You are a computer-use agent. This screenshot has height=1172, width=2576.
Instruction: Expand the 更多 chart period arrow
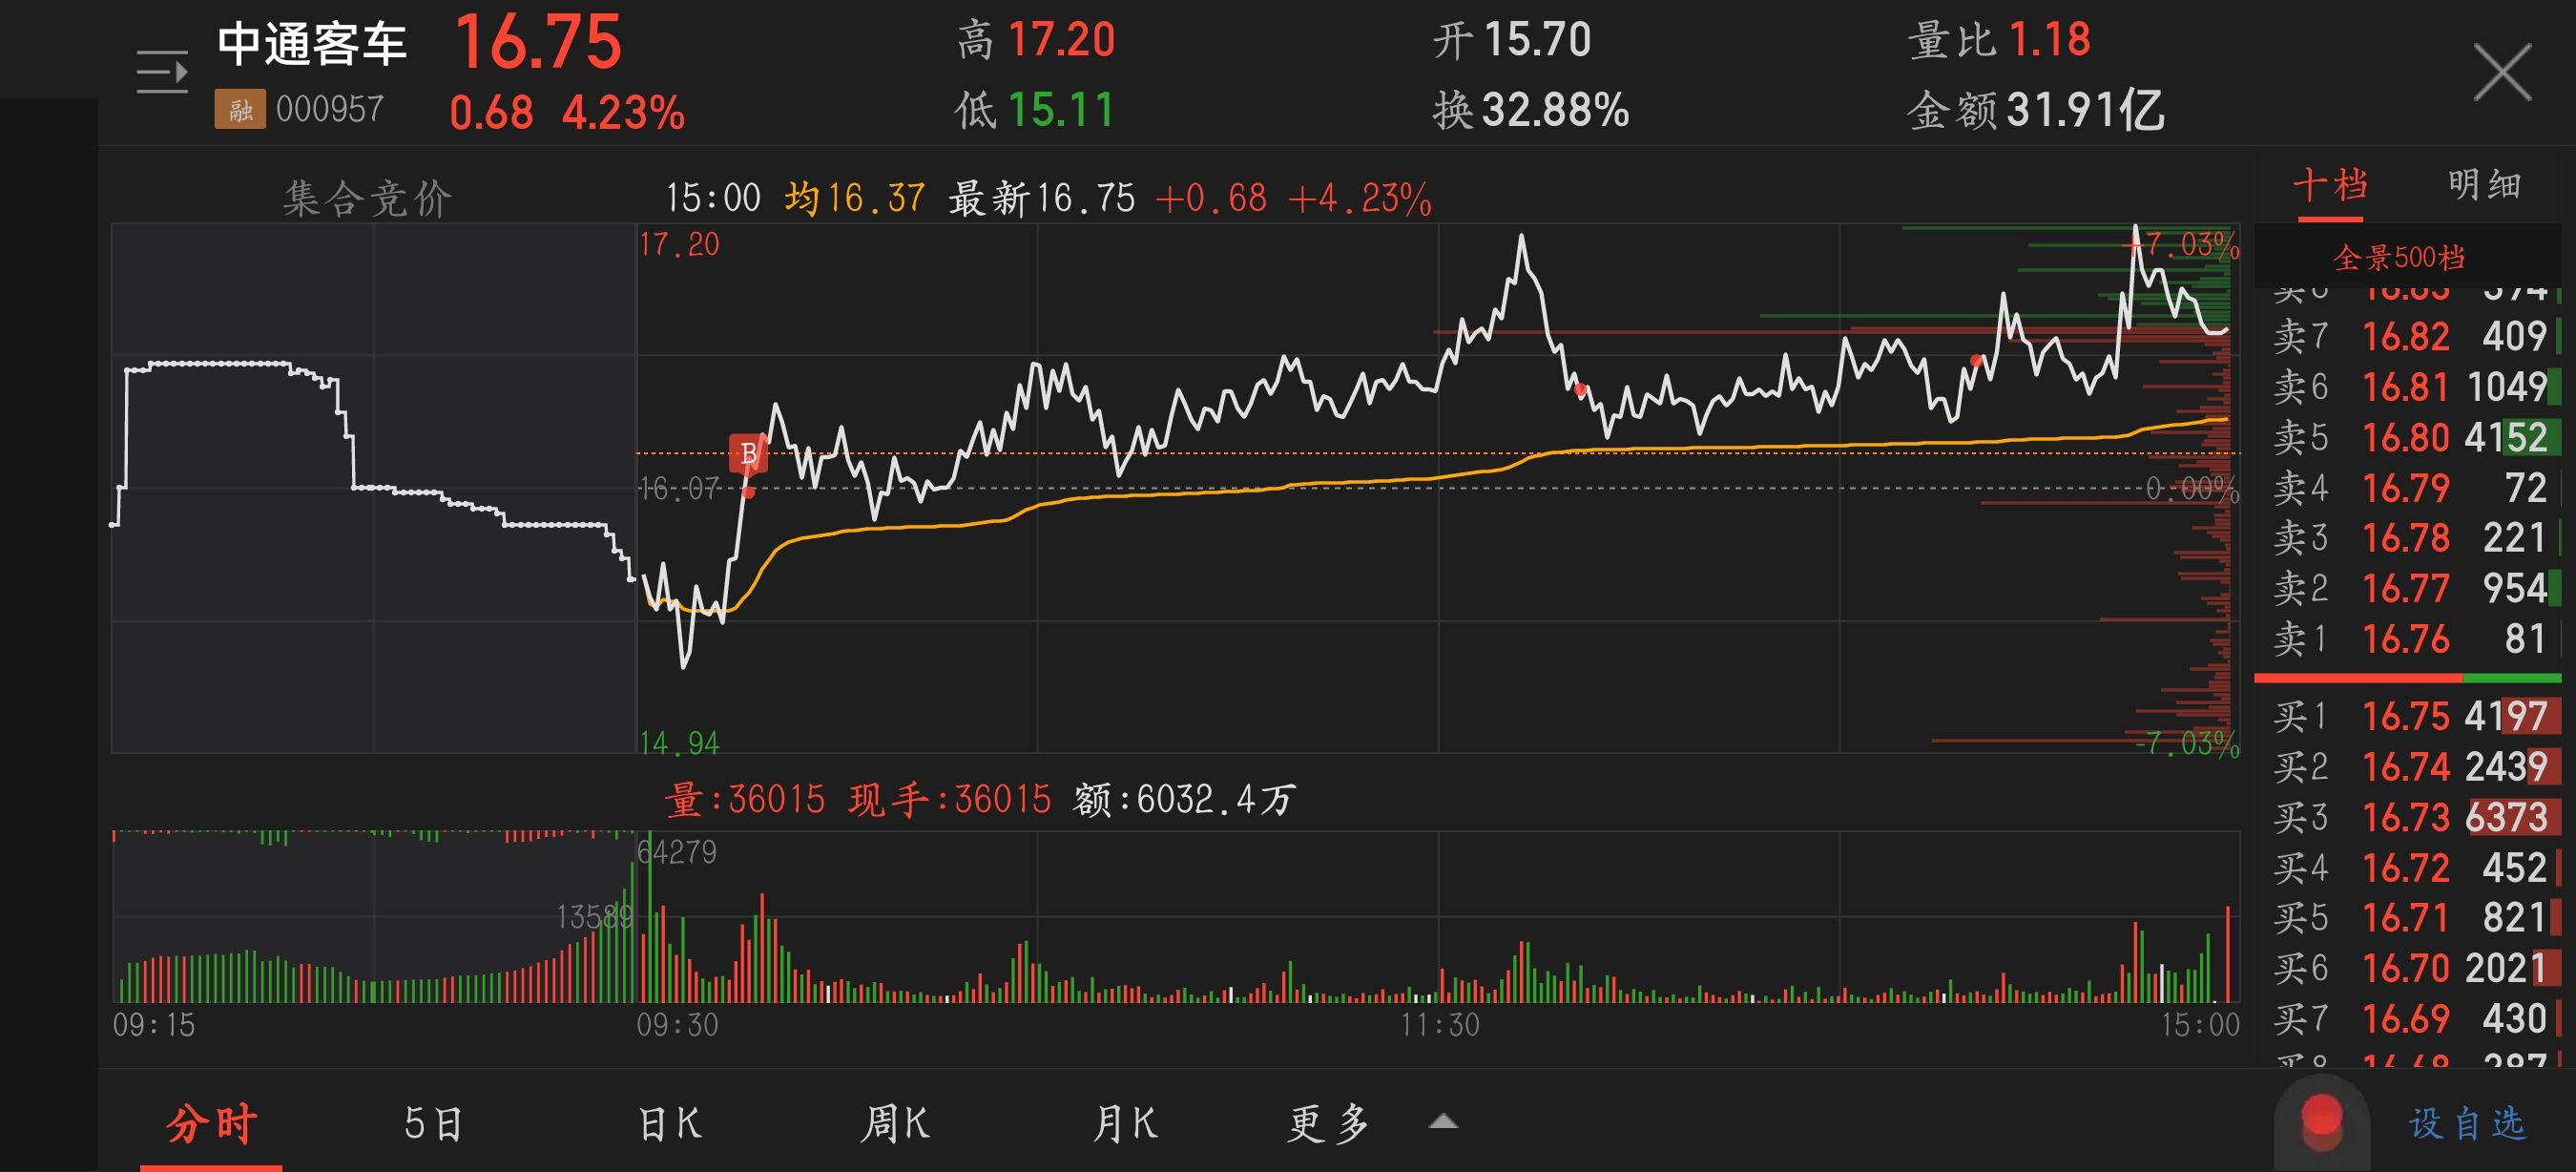[x=1443, y=1121]
